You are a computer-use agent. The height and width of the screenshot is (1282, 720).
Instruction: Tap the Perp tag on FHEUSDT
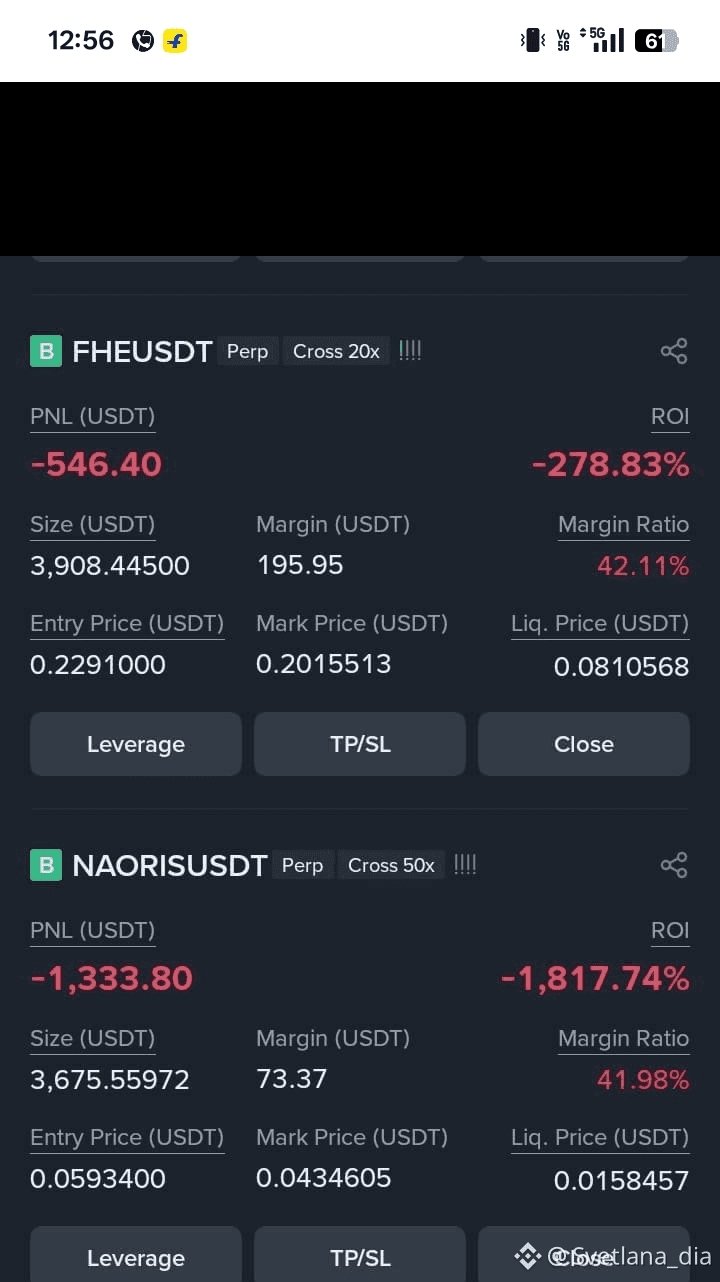point(247,351)
